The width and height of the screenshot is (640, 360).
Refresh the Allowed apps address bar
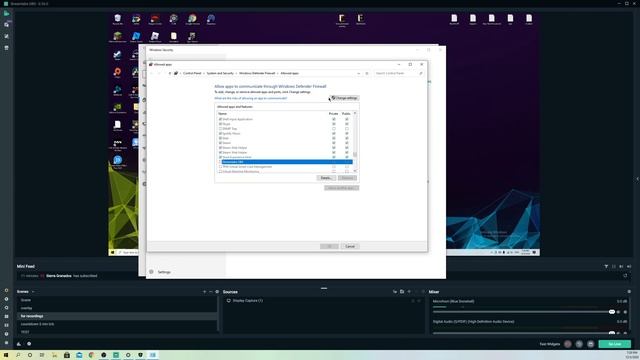(x=367, y=73)
